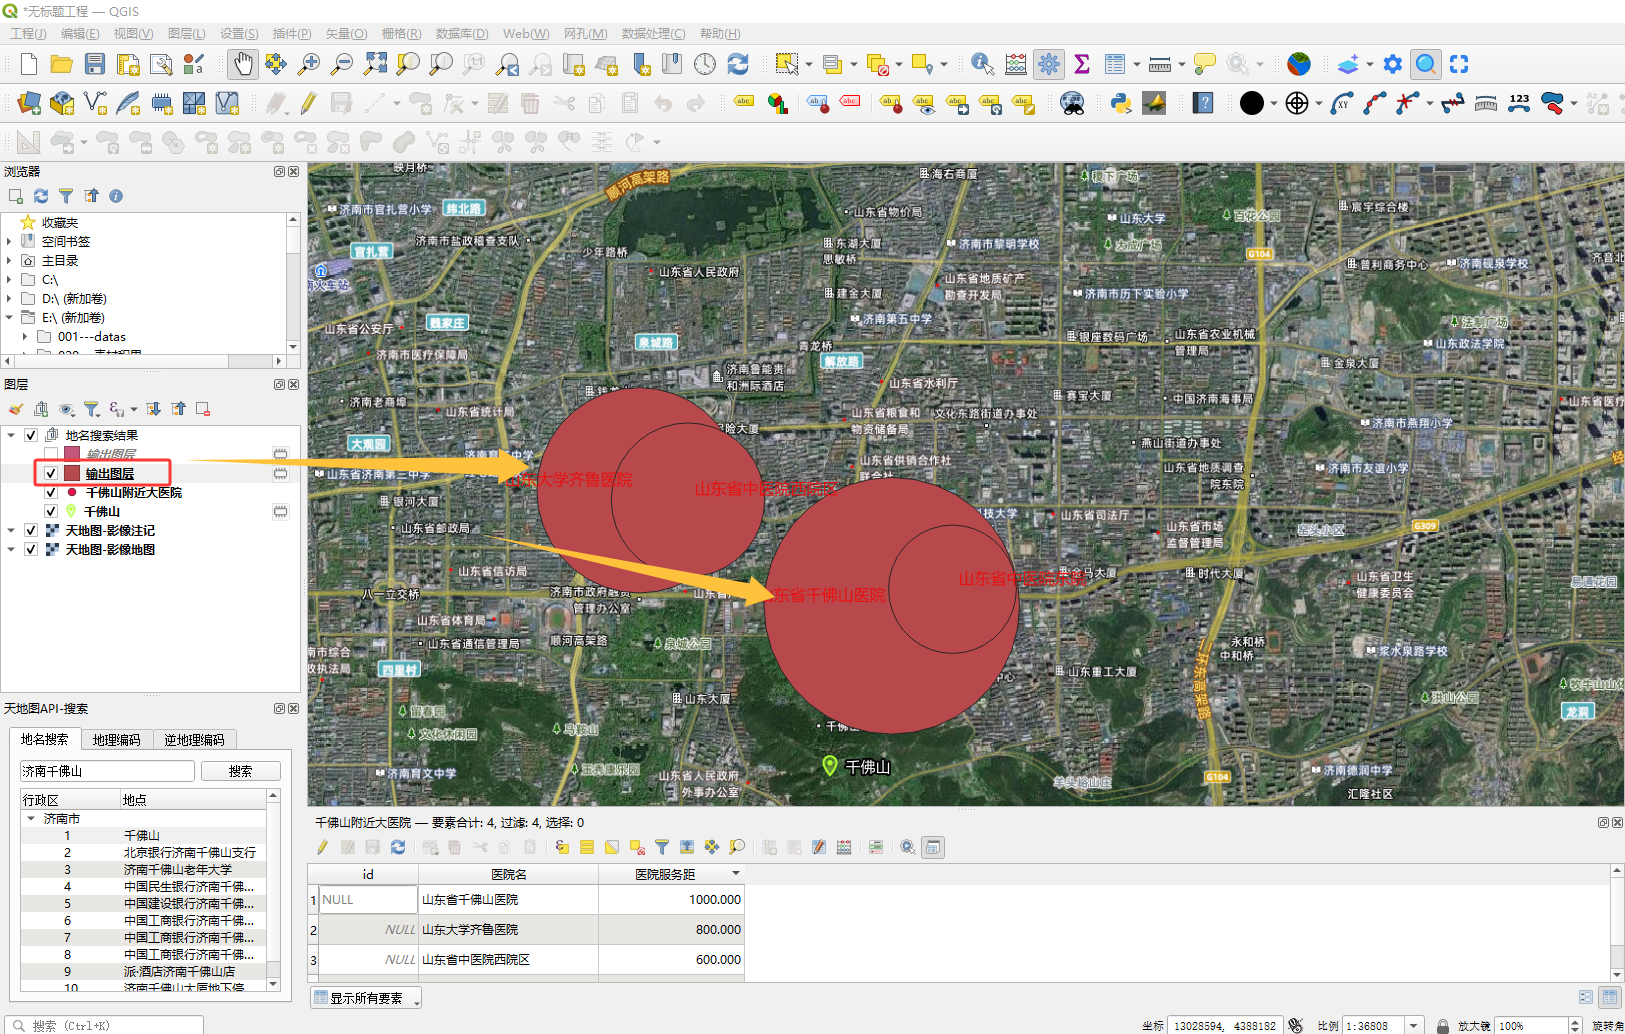
Task: Click the 行政区 column header
Action: (x=70, y=799)
